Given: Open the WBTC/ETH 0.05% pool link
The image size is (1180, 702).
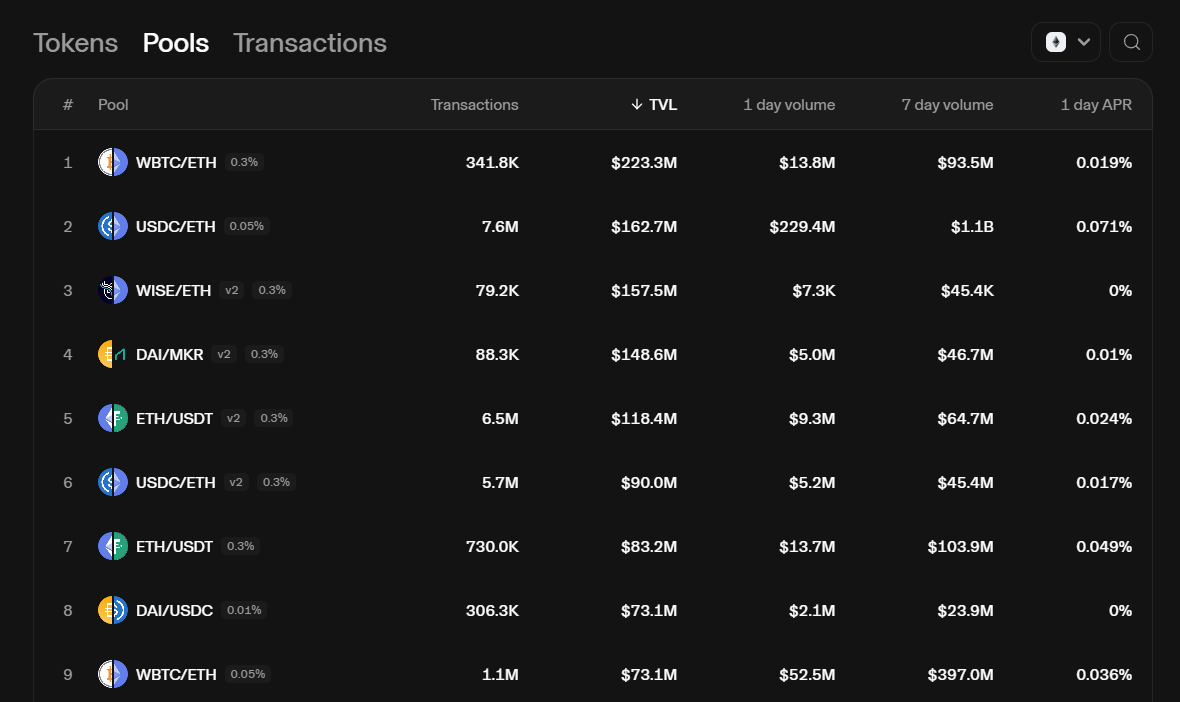Looking at the screenshot, I should (176, 674).
